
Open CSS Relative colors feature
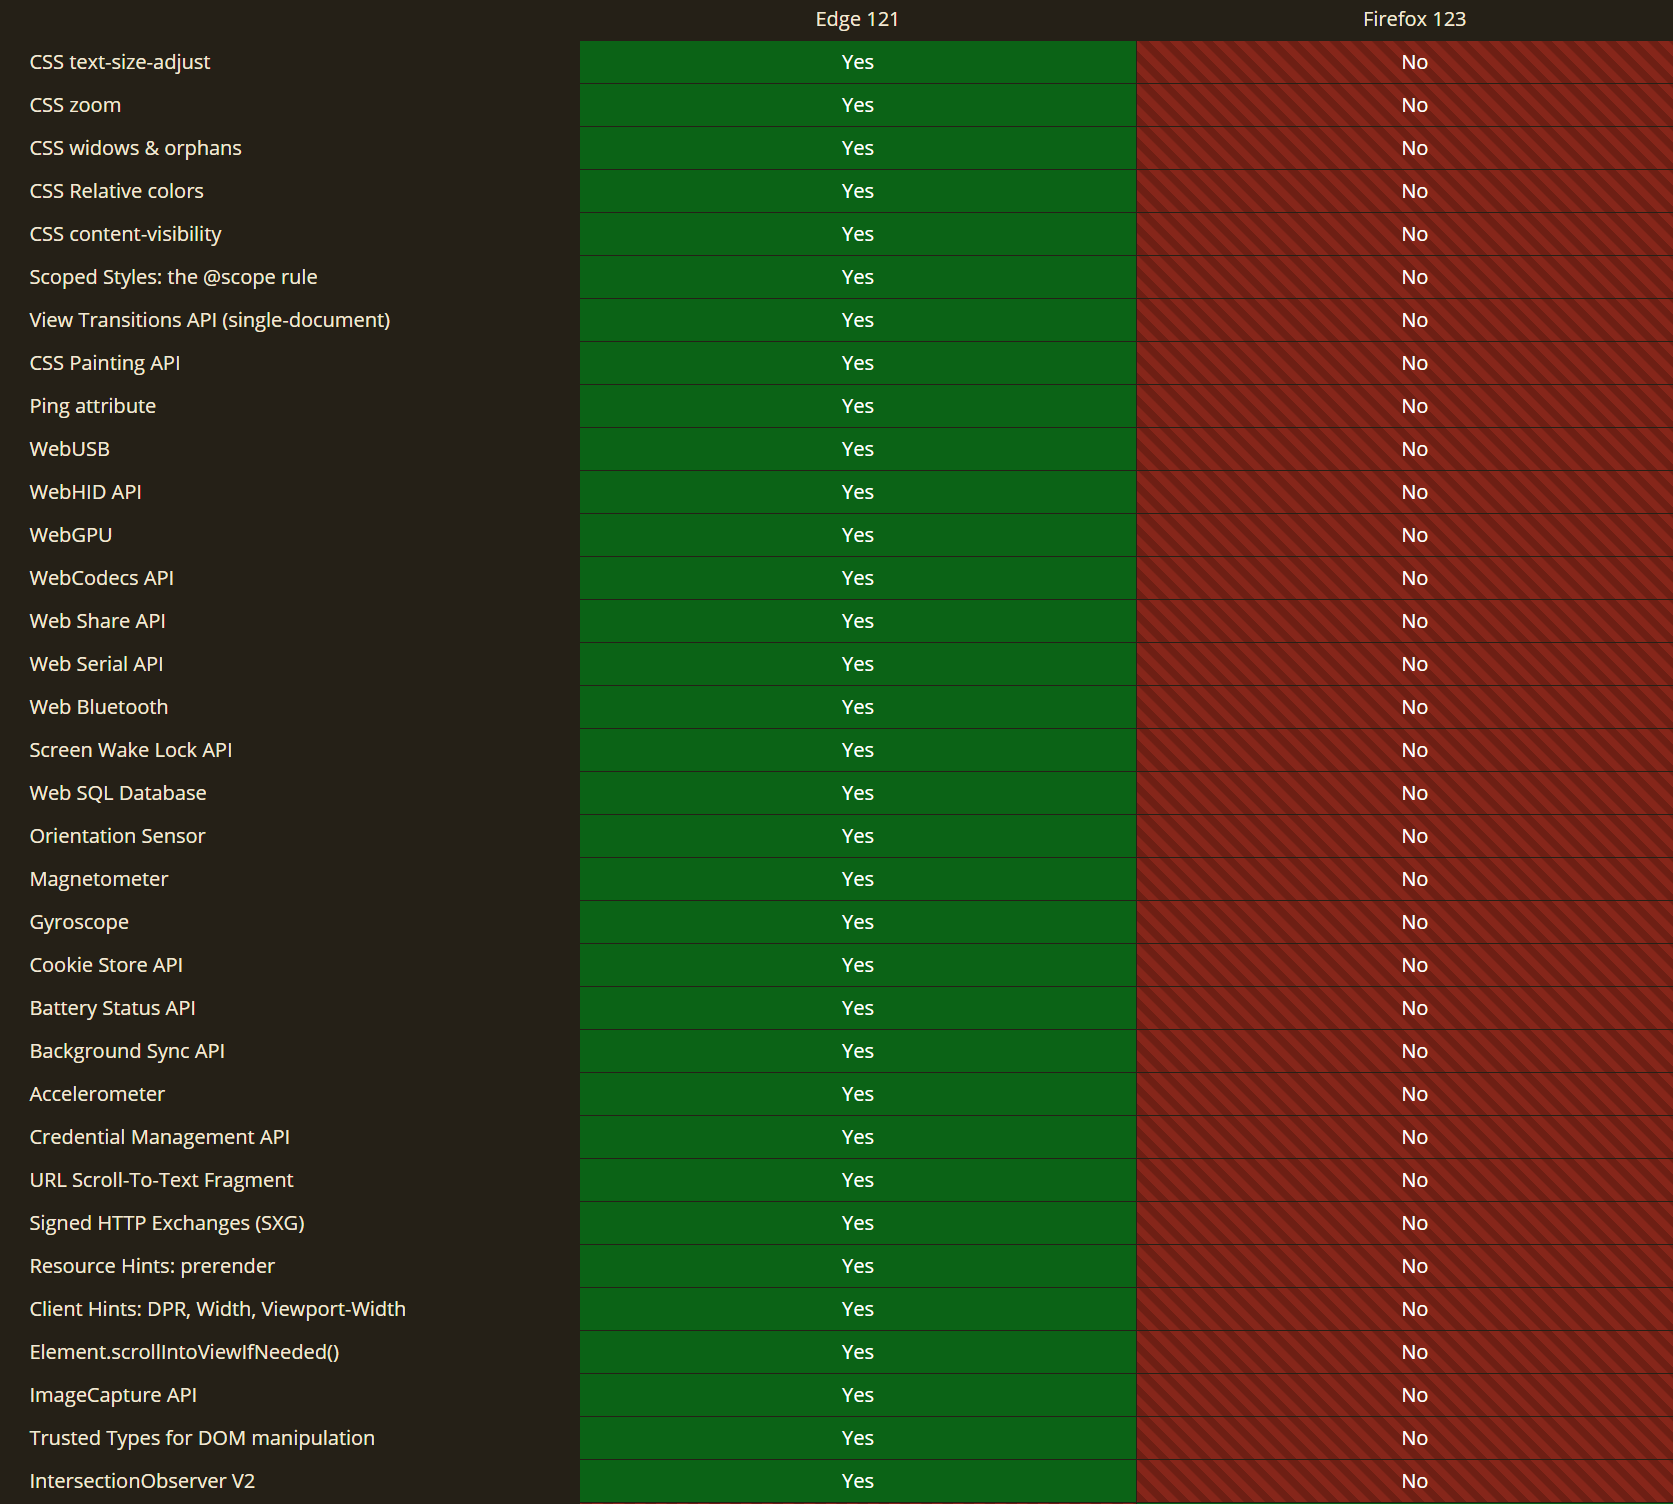click(x=116, y=191)
